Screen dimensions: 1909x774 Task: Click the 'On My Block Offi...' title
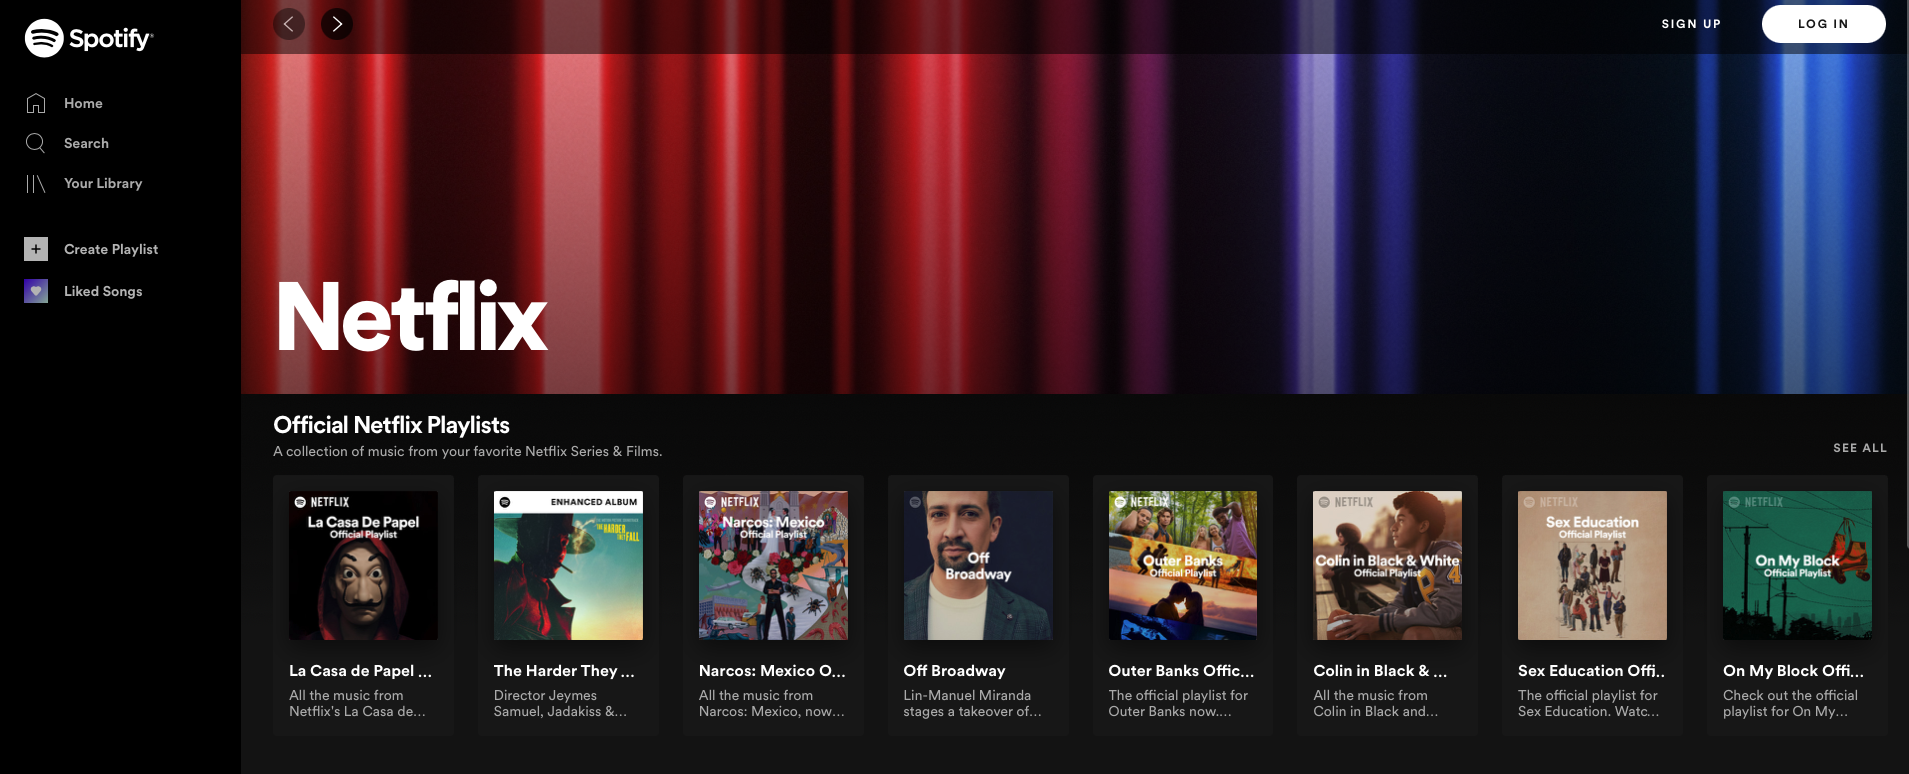[1793, 671]
